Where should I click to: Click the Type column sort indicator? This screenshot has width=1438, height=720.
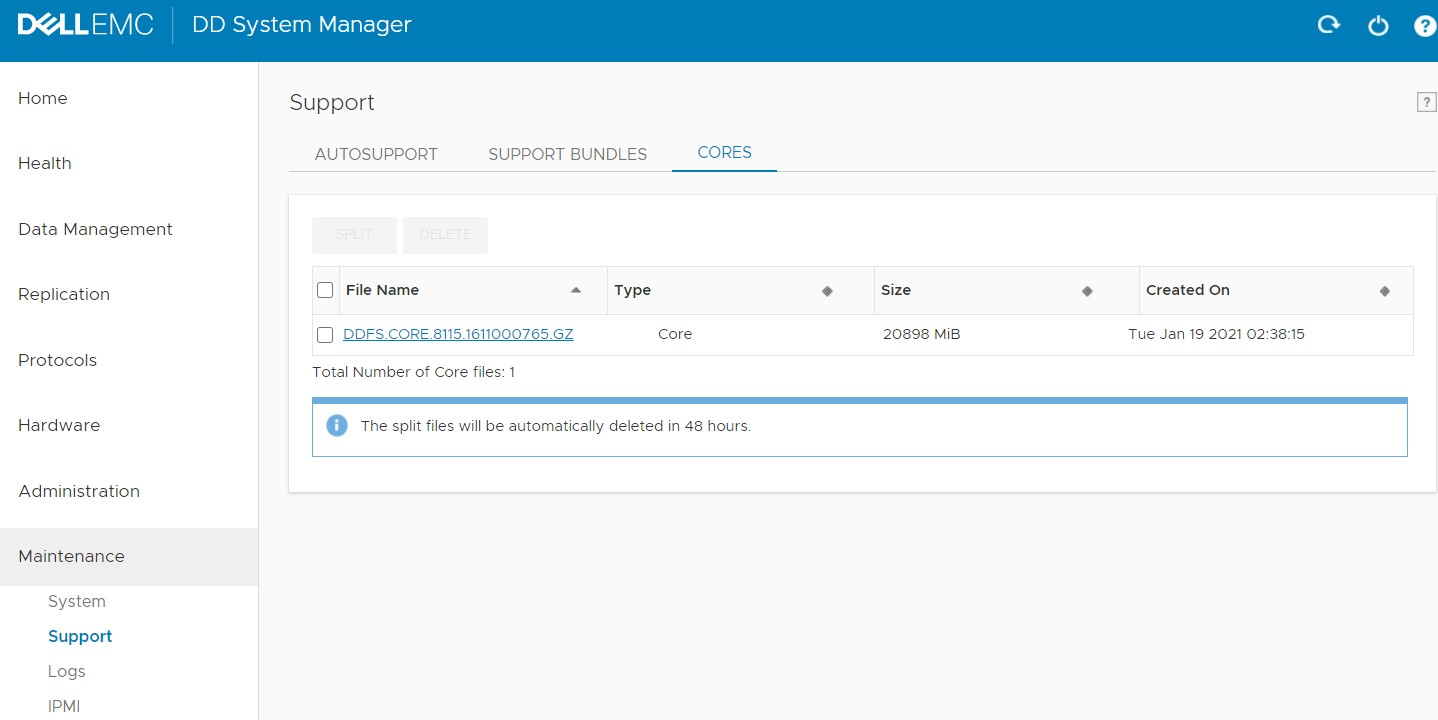(x=827, y=291)
